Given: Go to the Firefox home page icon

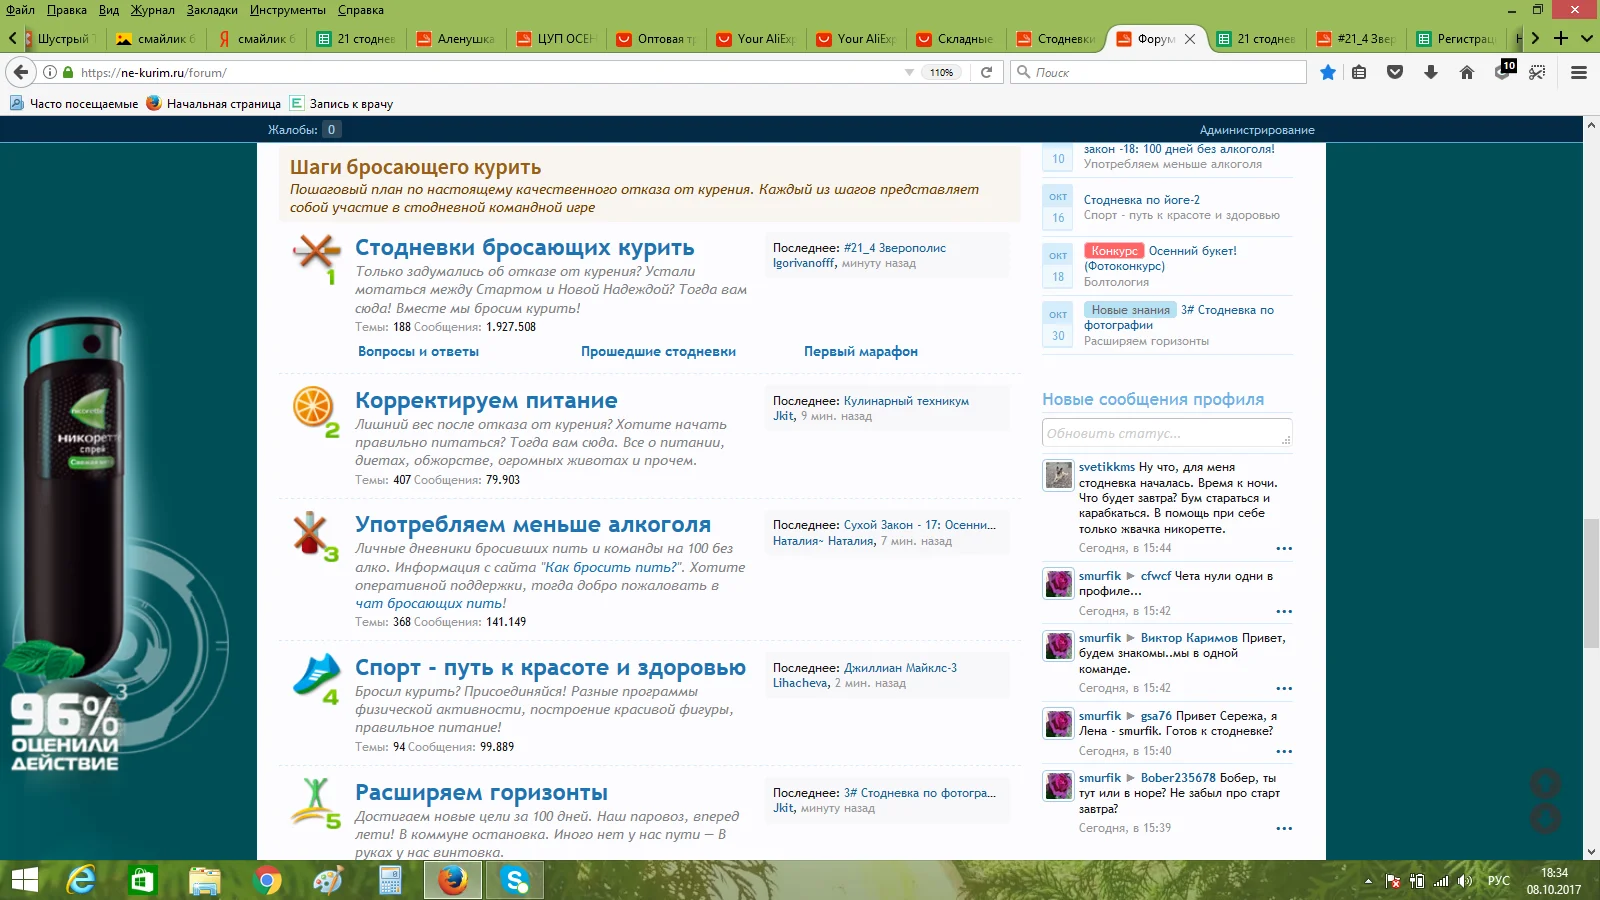Looking at the screenshot, I should click(x=1467, y=72).
